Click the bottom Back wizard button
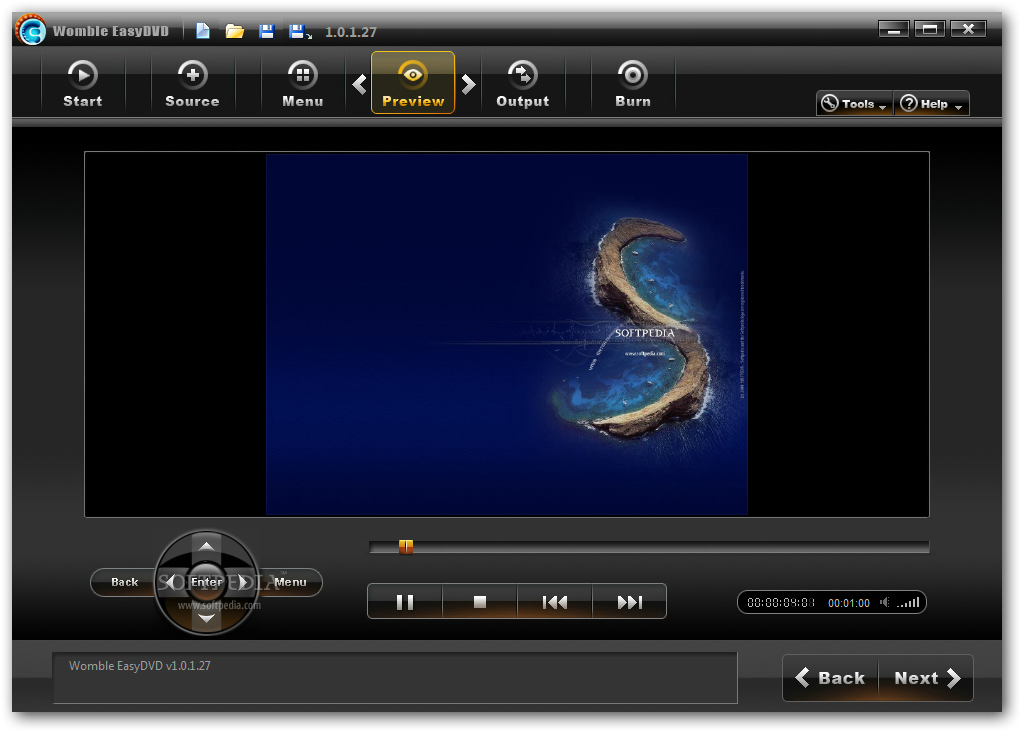Screen dimensions: 1022x732 point(830,678)
